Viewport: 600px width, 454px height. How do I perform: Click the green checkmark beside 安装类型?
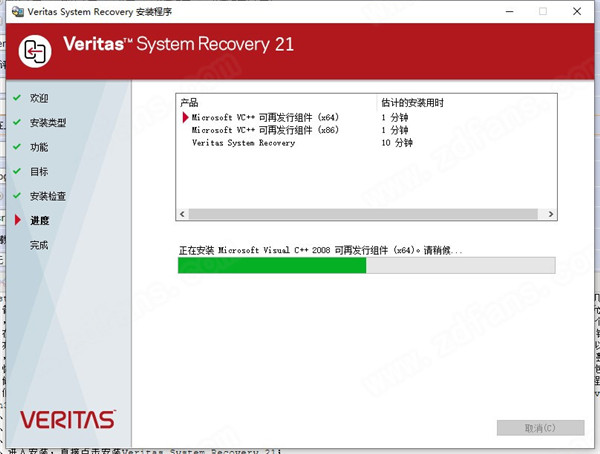tap(17, 122)
